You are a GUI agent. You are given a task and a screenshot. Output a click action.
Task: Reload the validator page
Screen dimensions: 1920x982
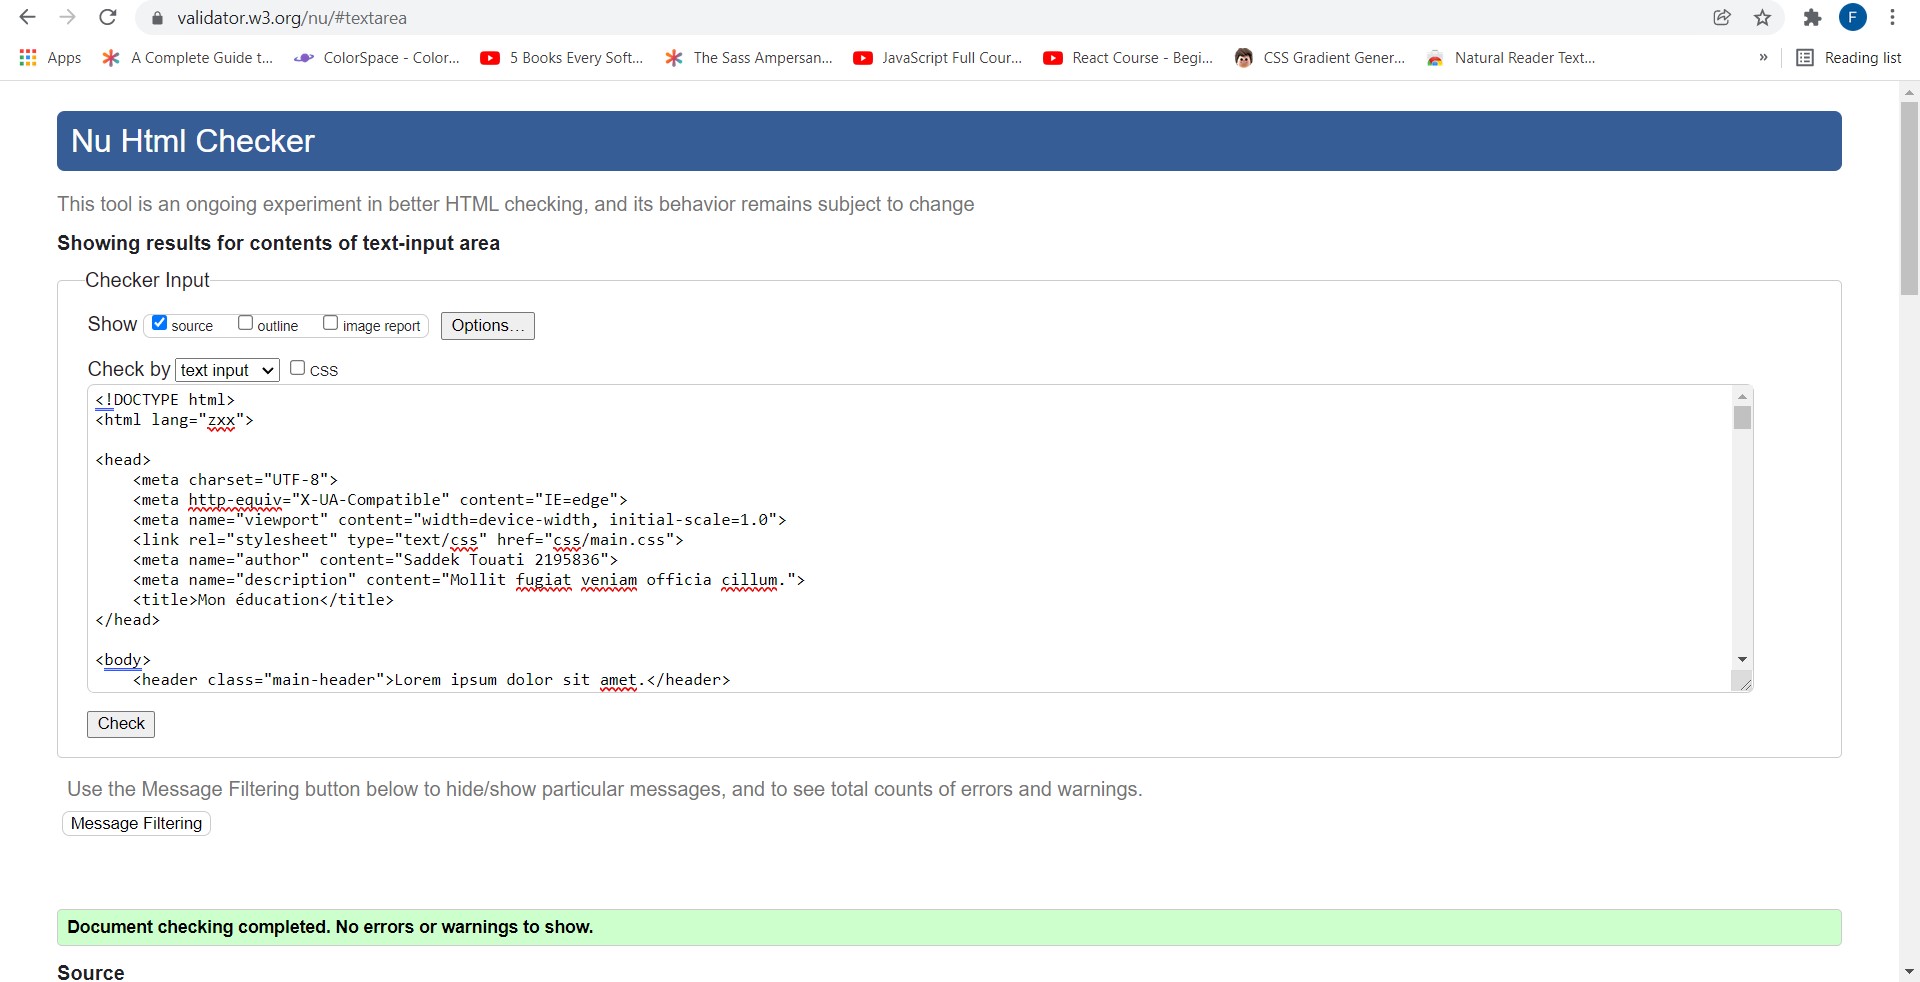point(108,17)
